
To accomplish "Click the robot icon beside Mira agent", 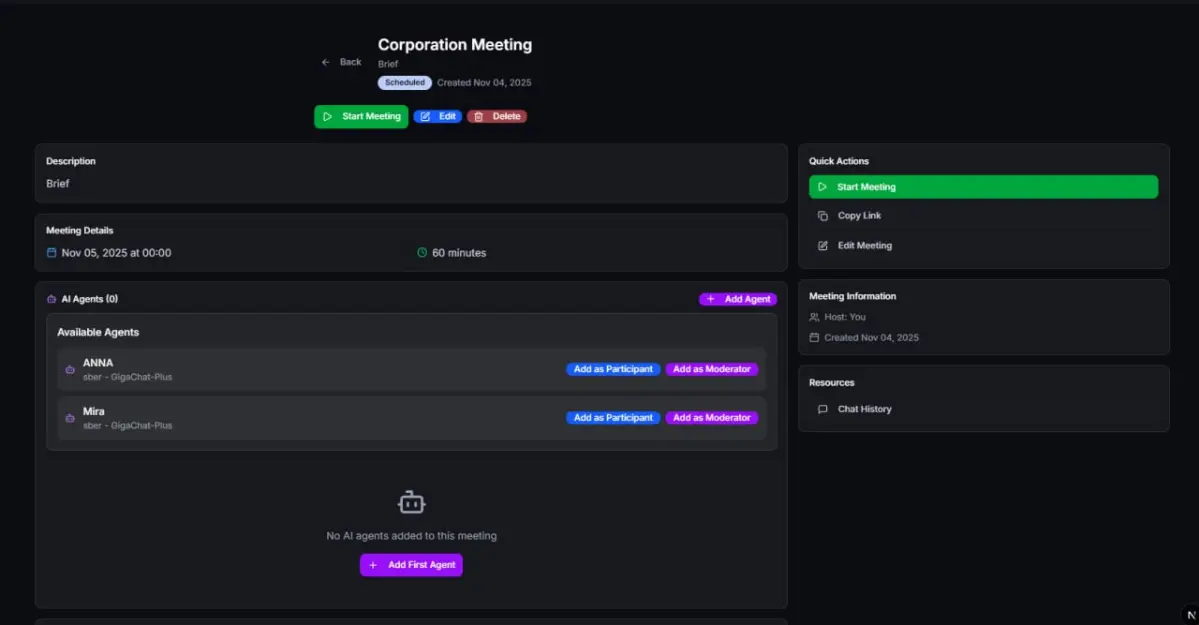I will [x=70, y=418].
